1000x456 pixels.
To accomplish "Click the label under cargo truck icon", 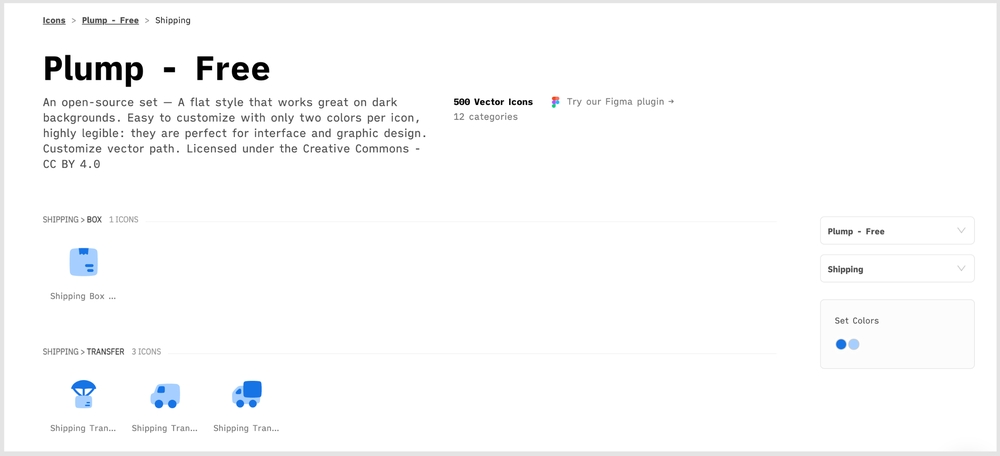I will (247, 429).
